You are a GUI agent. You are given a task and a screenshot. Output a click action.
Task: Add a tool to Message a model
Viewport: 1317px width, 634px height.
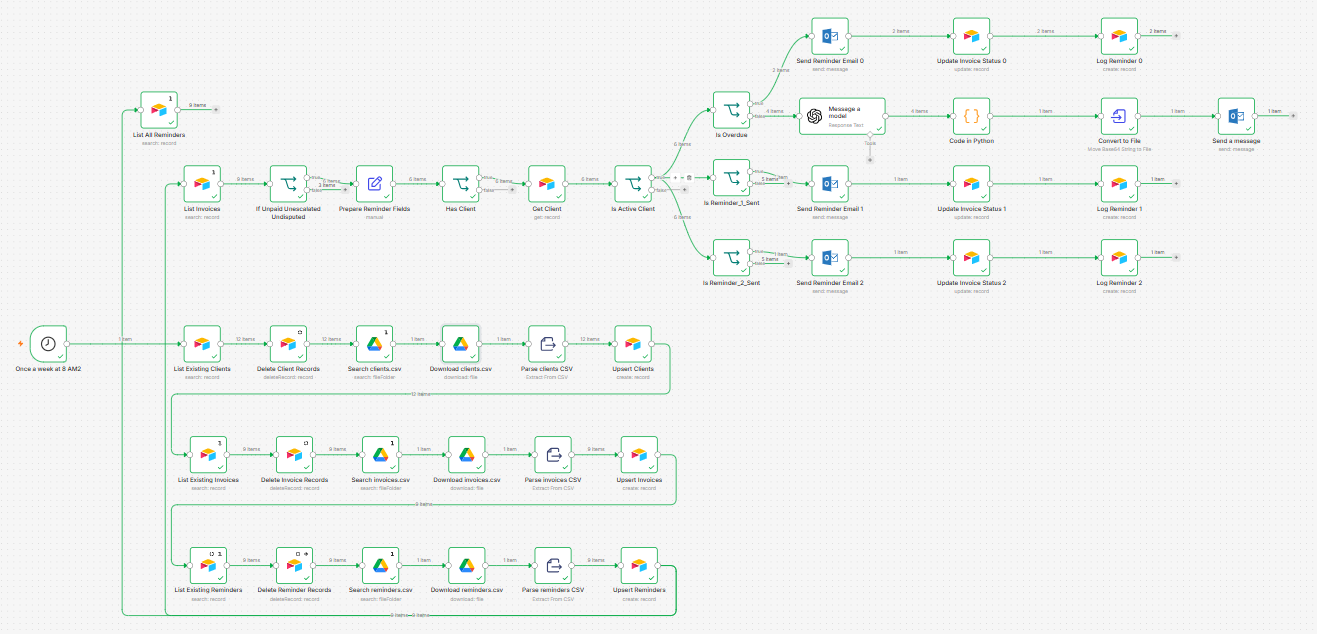(870, 160)
